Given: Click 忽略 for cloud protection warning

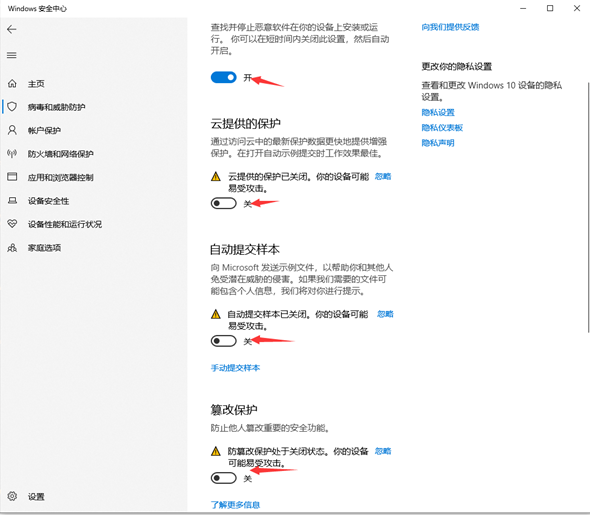Looking at the screenshot, I should [x=383, y=176].
